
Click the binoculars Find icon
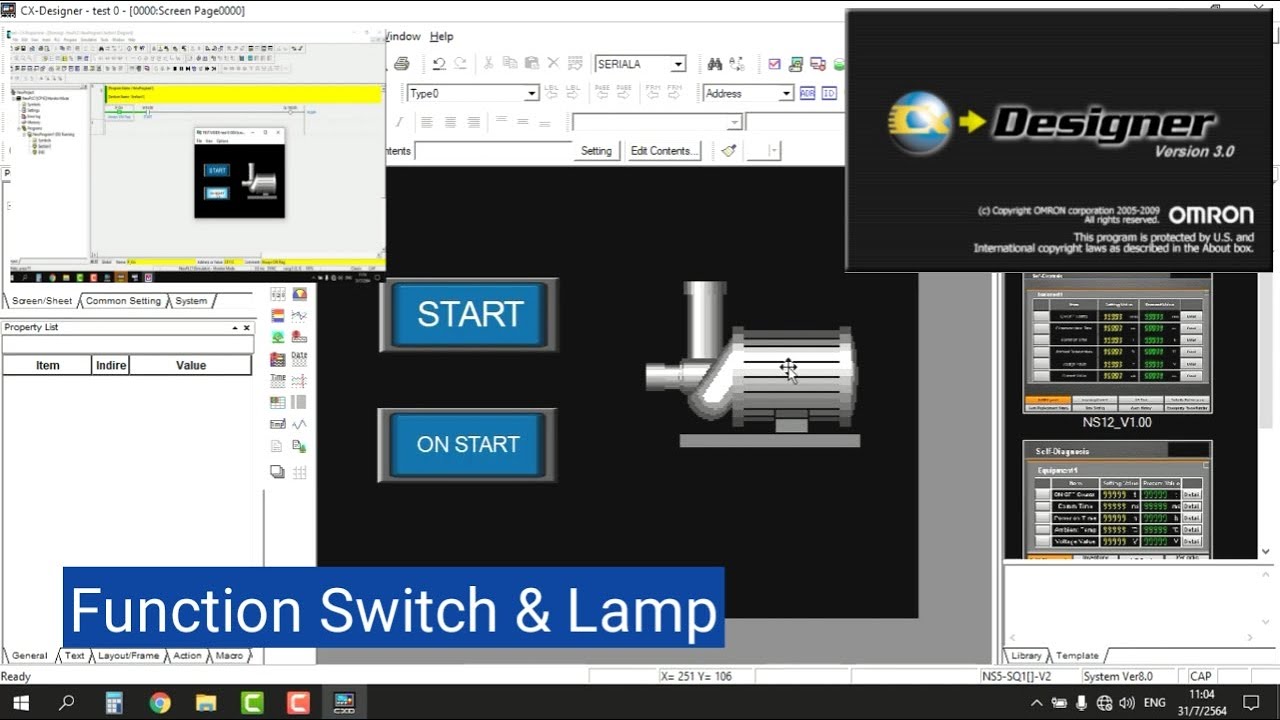[715, 64]
